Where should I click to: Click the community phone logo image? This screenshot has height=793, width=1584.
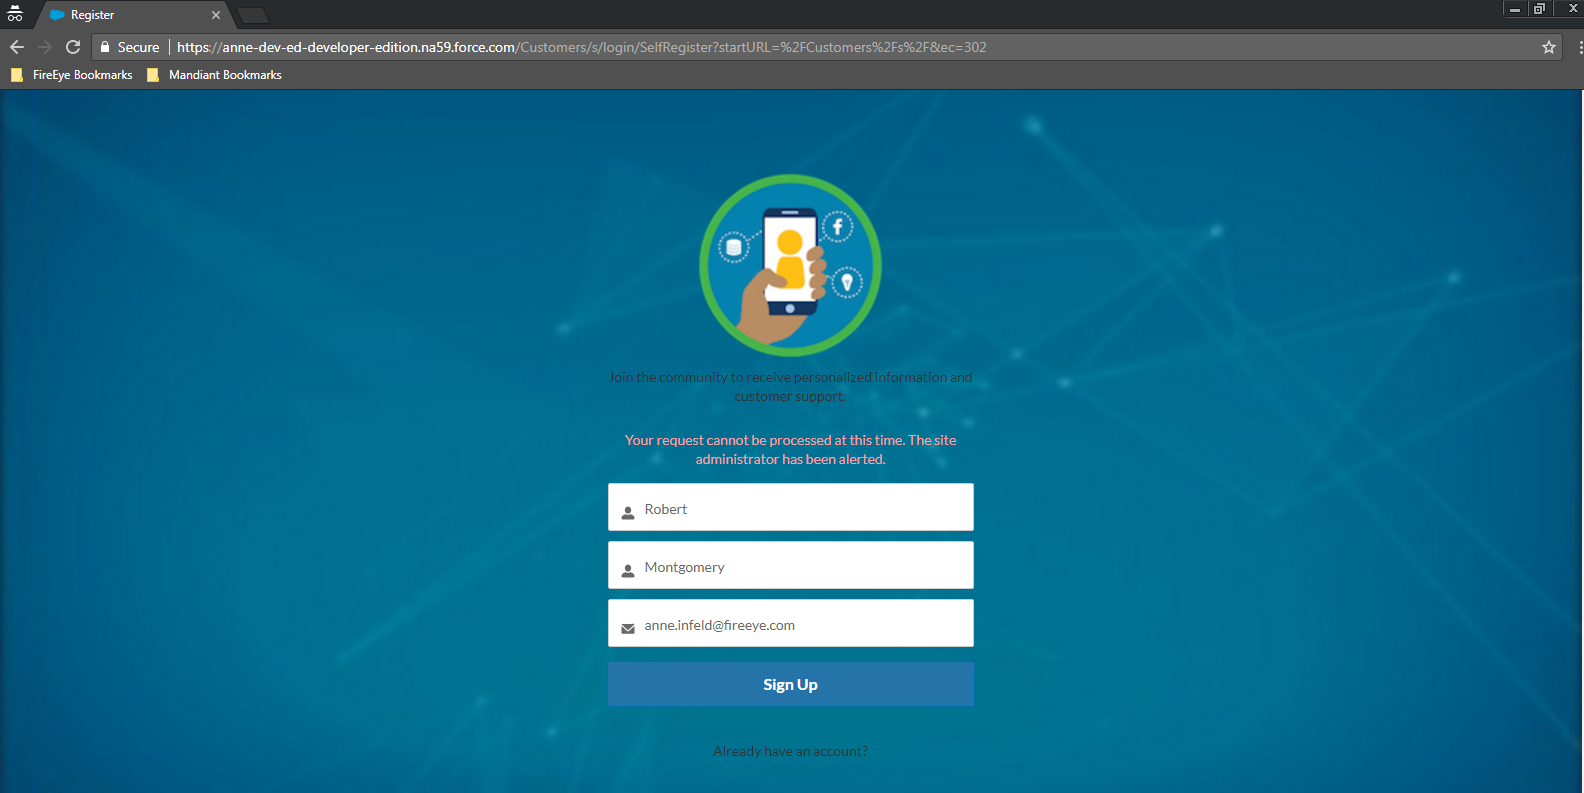click(790, 265)
